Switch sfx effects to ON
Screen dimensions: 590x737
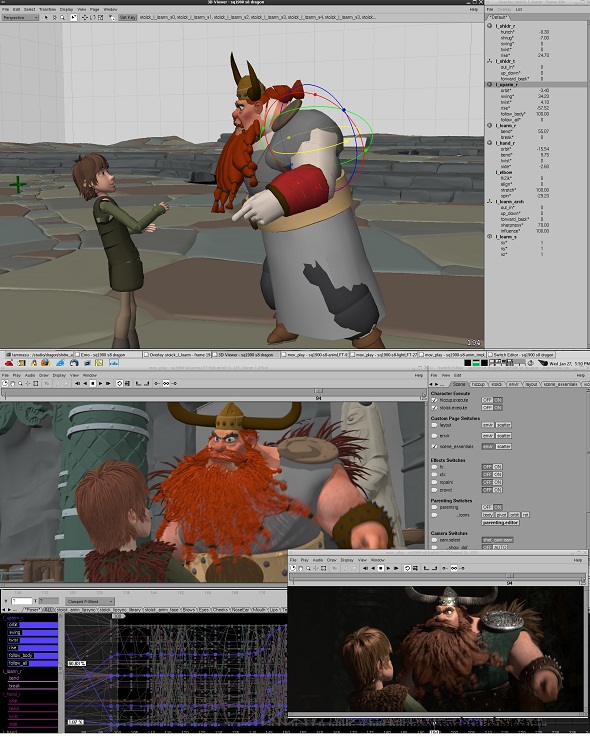click(497, 474)
